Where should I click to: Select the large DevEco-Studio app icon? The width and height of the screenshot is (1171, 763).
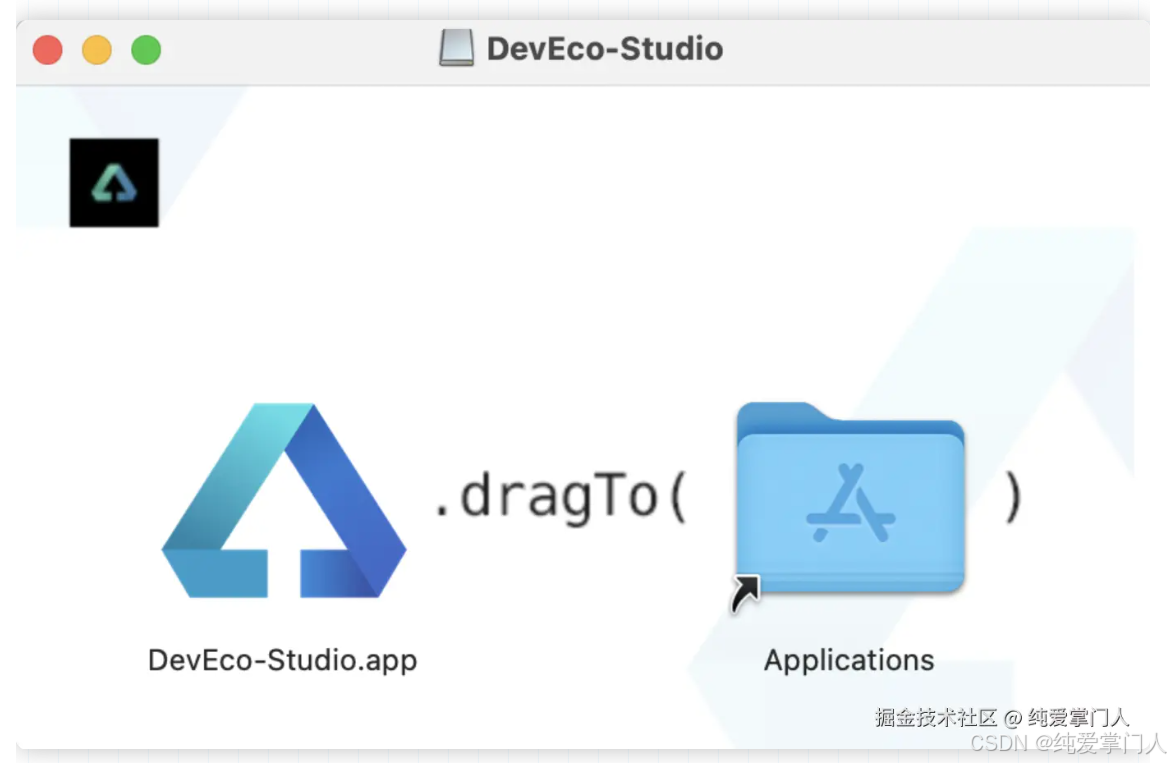point(284,500)
